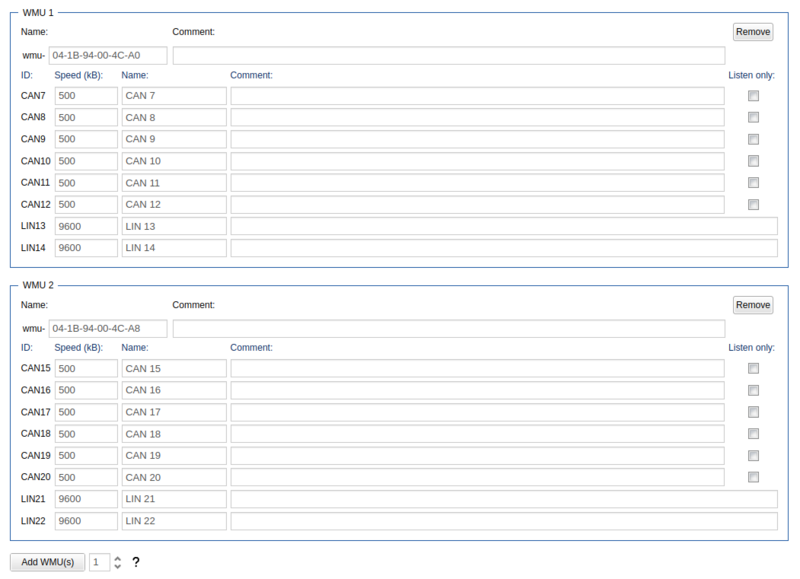Check Listen only for CAN12

(753, 205)
